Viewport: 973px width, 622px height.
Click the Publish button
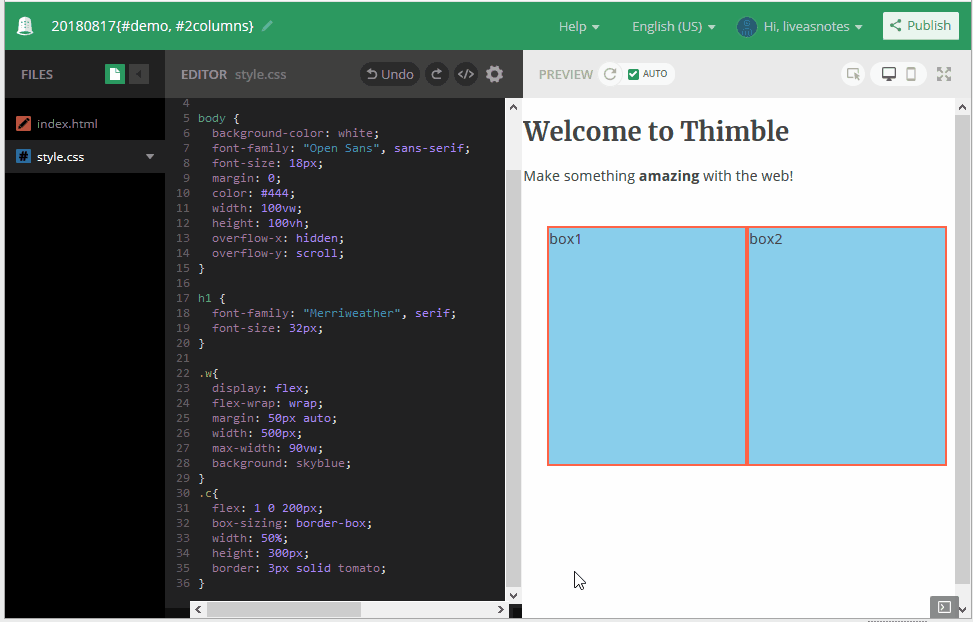point(920,26)
